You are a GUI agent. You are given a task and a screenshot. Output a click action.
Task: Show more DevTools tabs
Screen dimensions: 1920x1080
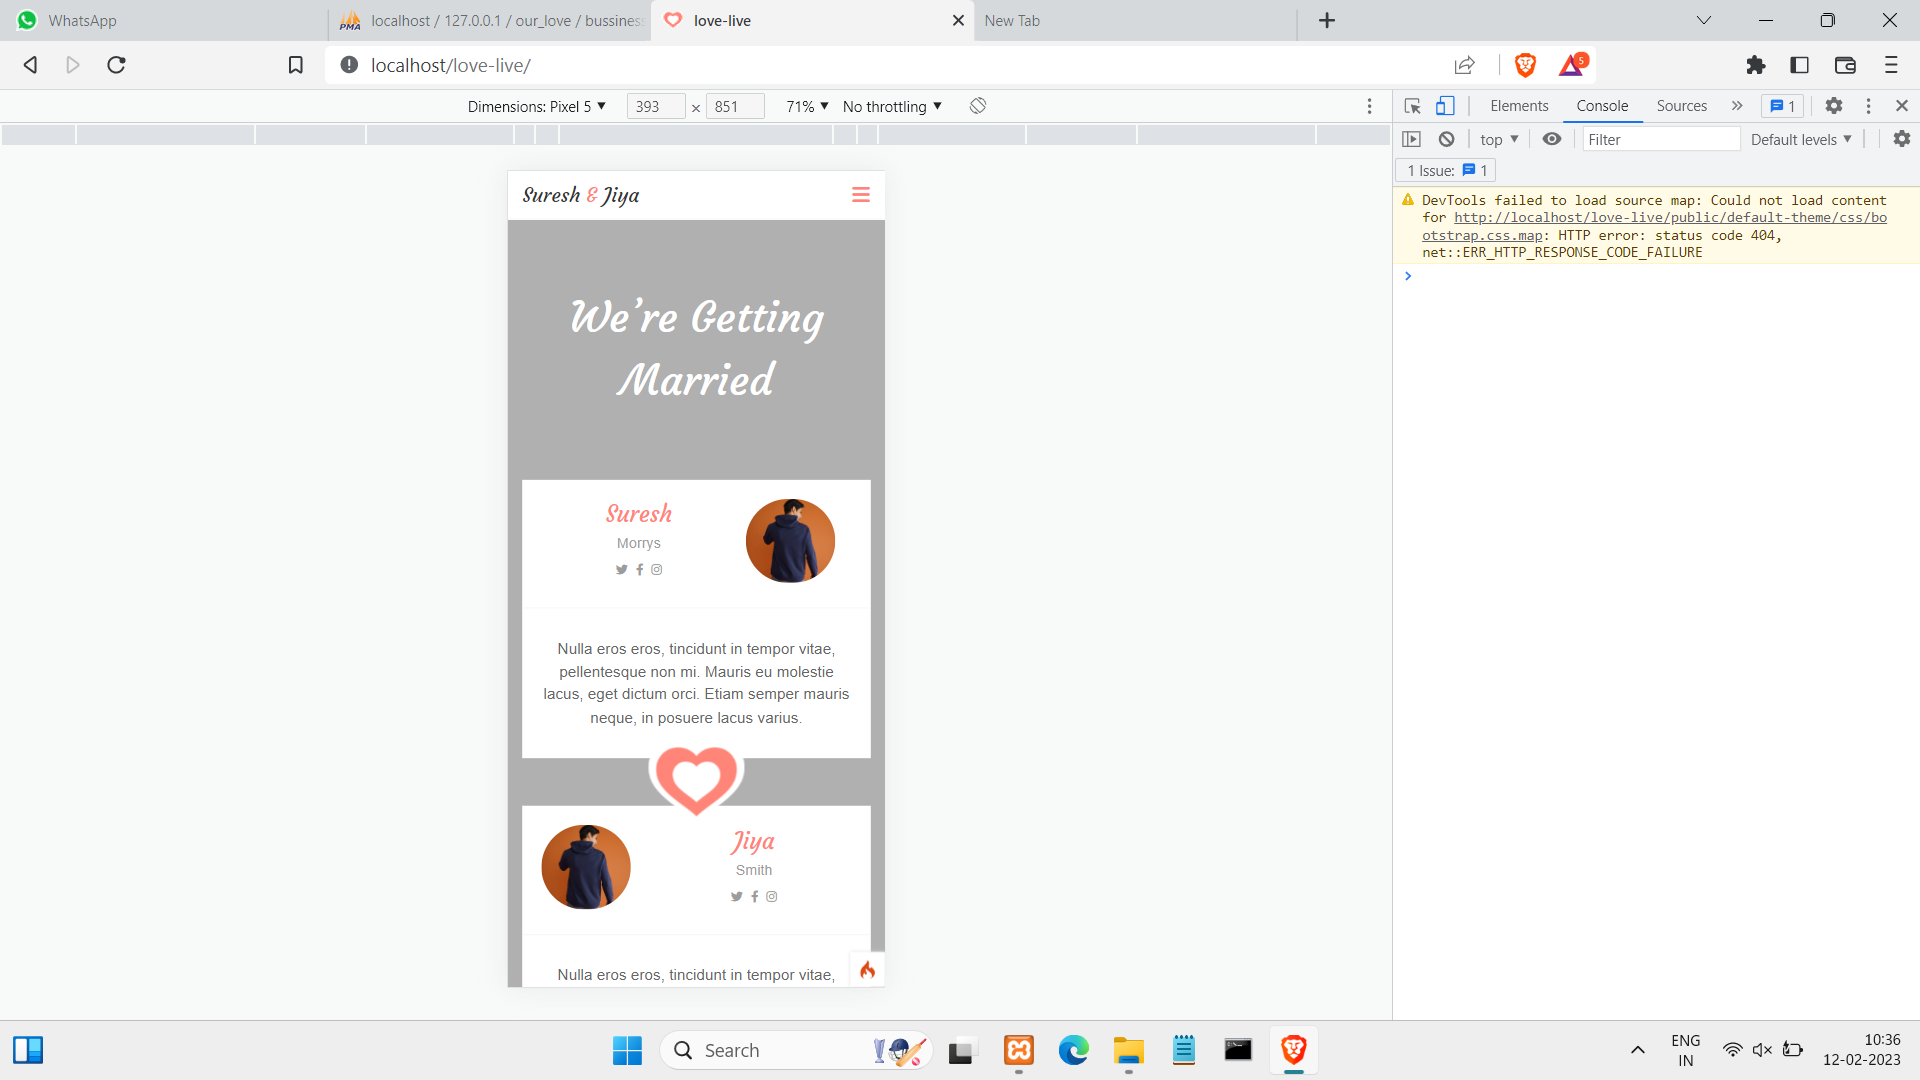click(x=1737, y=106)
